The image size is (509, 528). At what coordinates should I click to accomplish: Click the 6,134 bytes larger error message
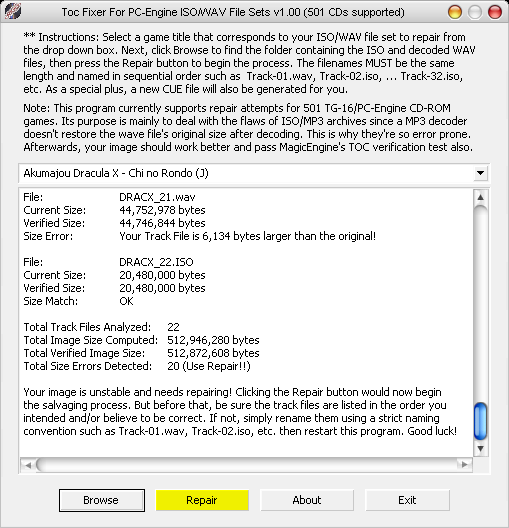coord(247,236)
